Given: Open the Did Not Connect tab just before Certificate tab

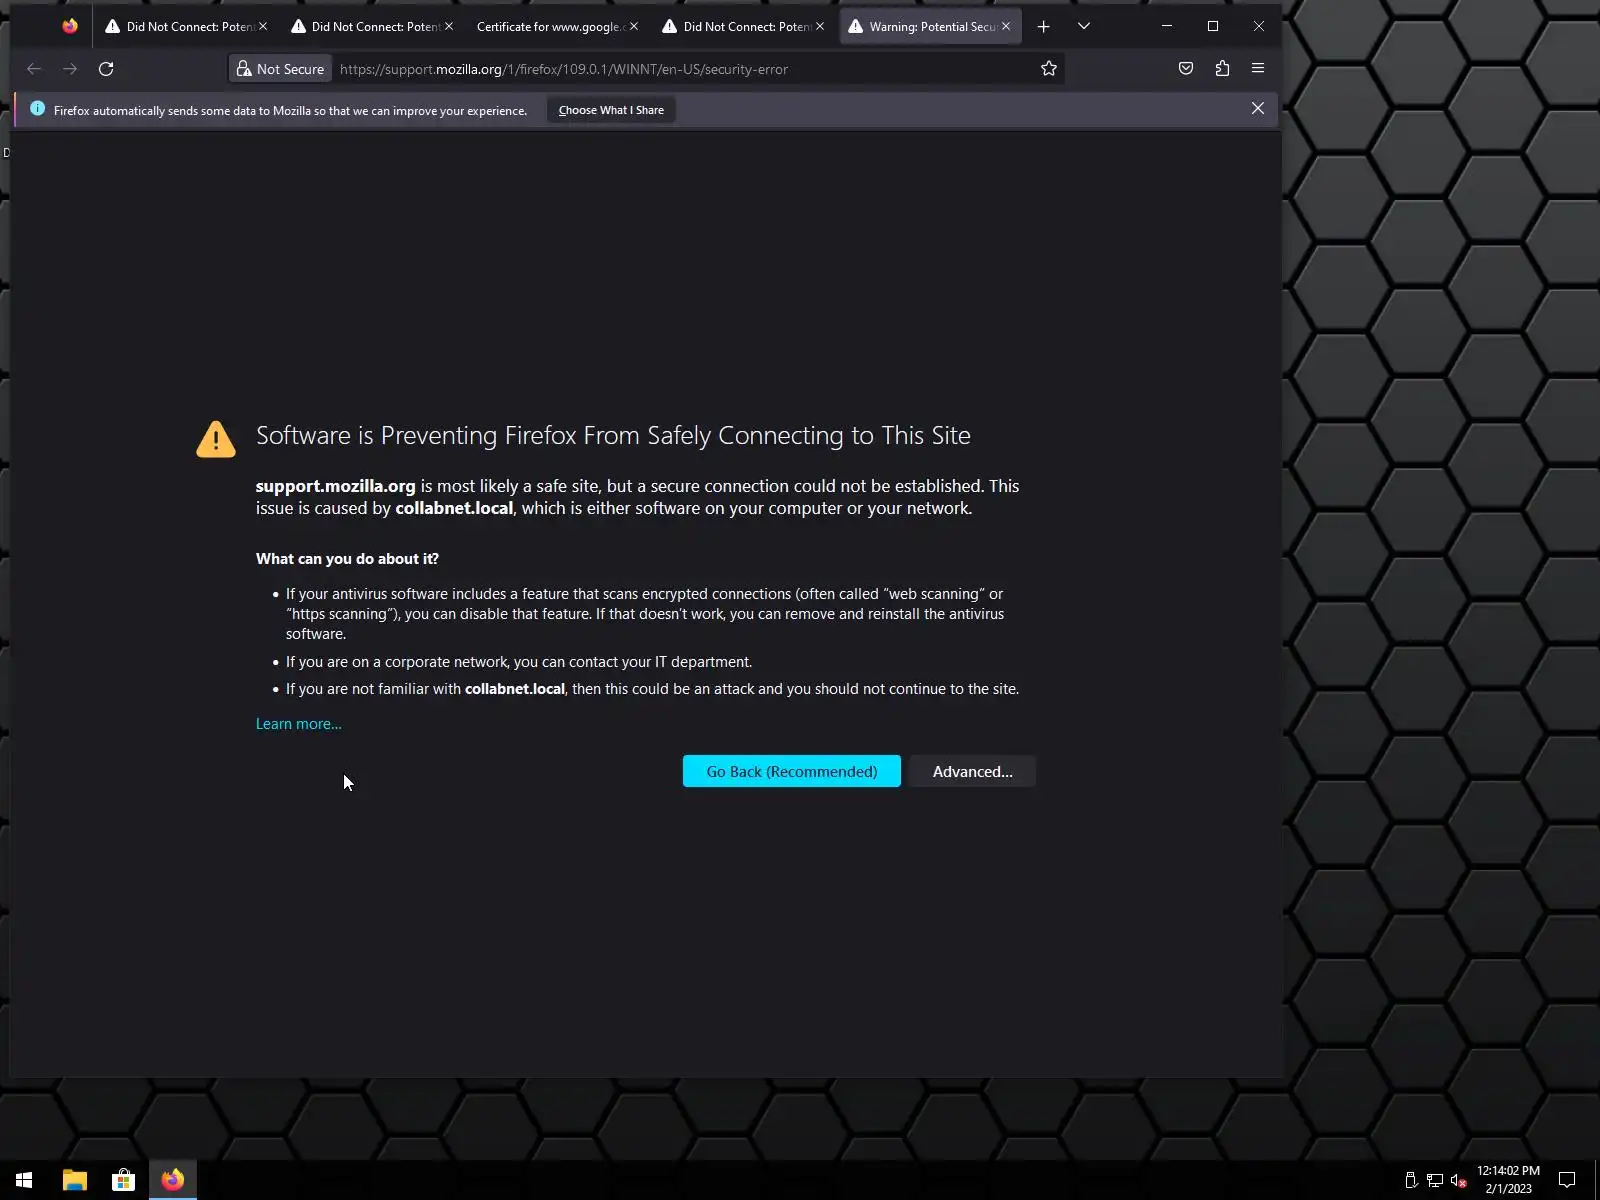Looking at the screenshot, I should 371,27.
